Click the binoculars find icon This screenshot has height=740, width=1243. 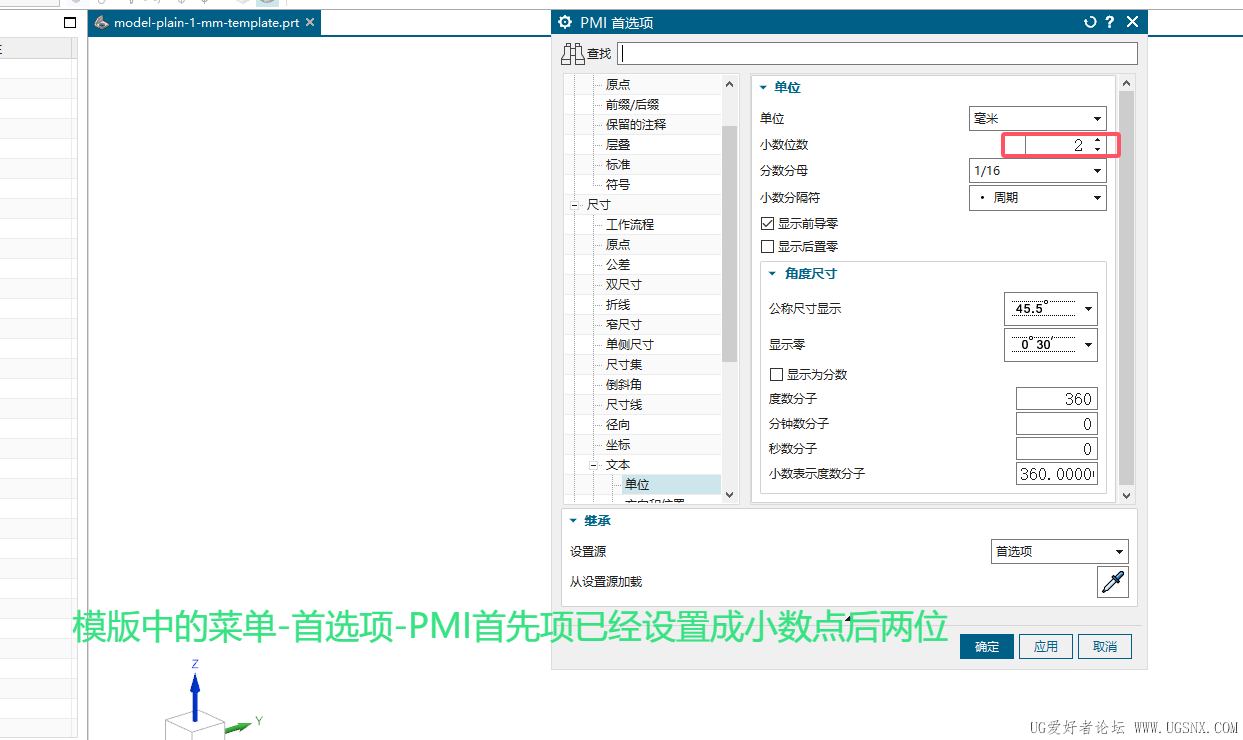572,54
